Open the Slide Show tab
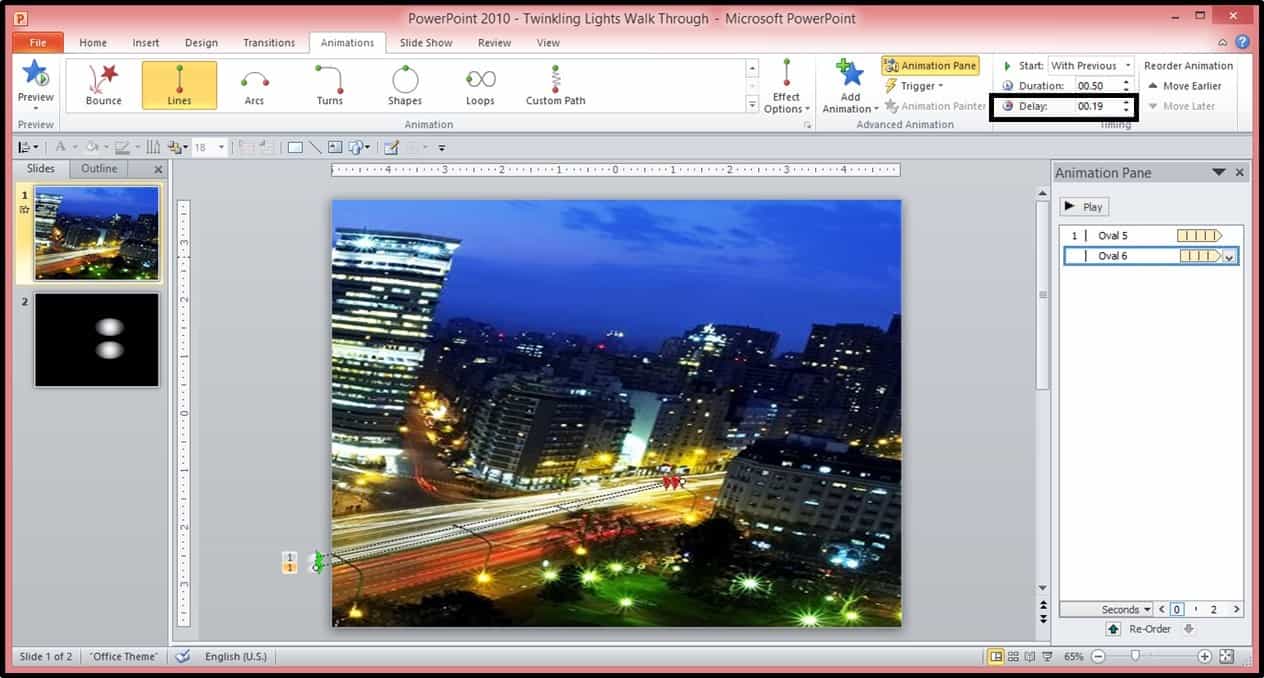Image resolution: width=1264 pixels, height=678 pixels. 426,43
